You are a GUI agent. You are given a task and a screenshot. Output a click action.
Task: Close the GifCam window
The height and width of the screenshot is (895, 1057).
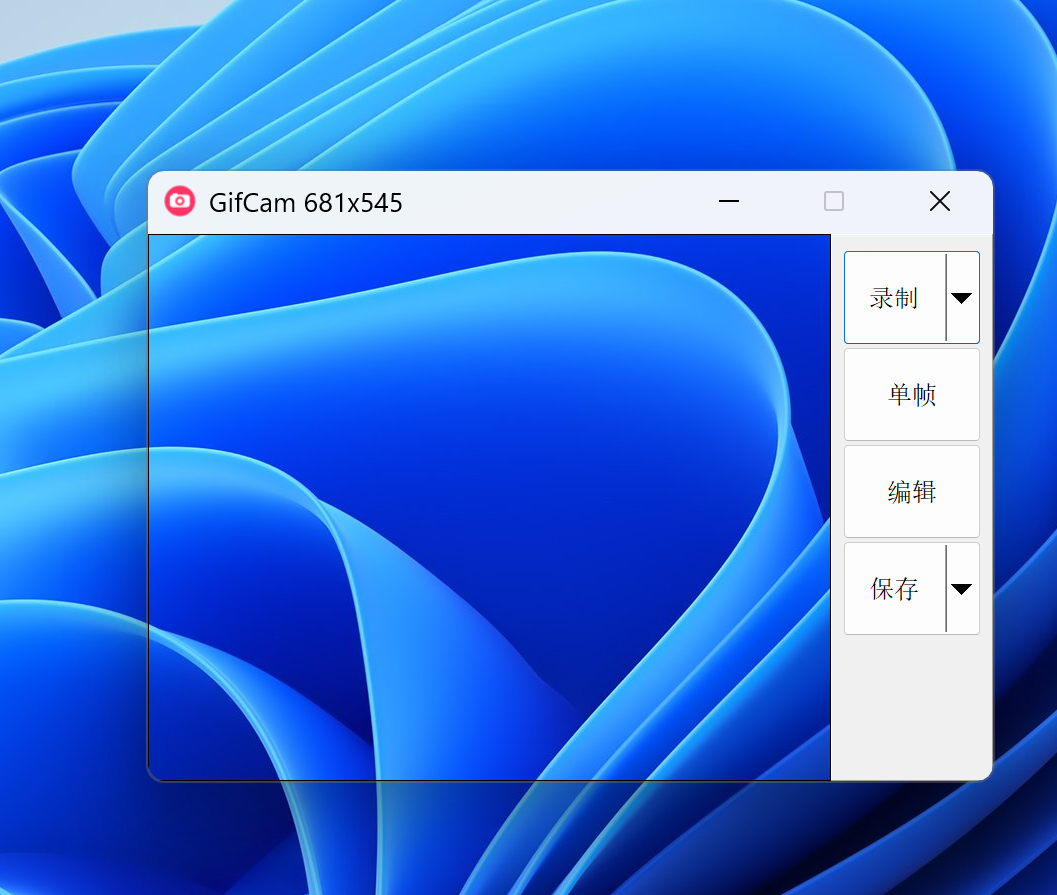(x=940, y=201)
